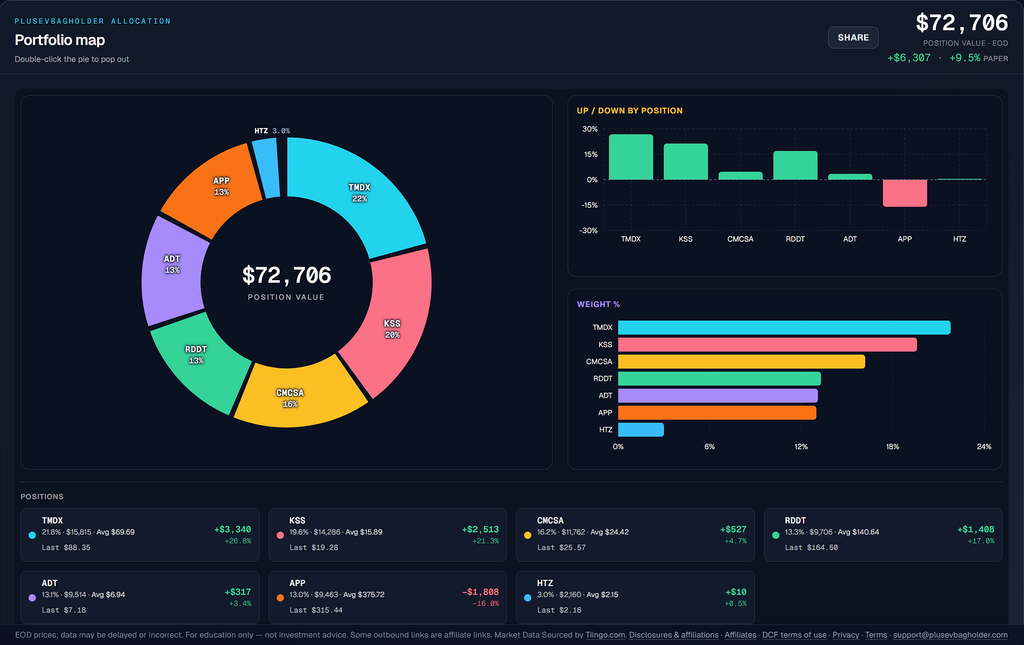Open Disclosures & affiliations link

673,635
